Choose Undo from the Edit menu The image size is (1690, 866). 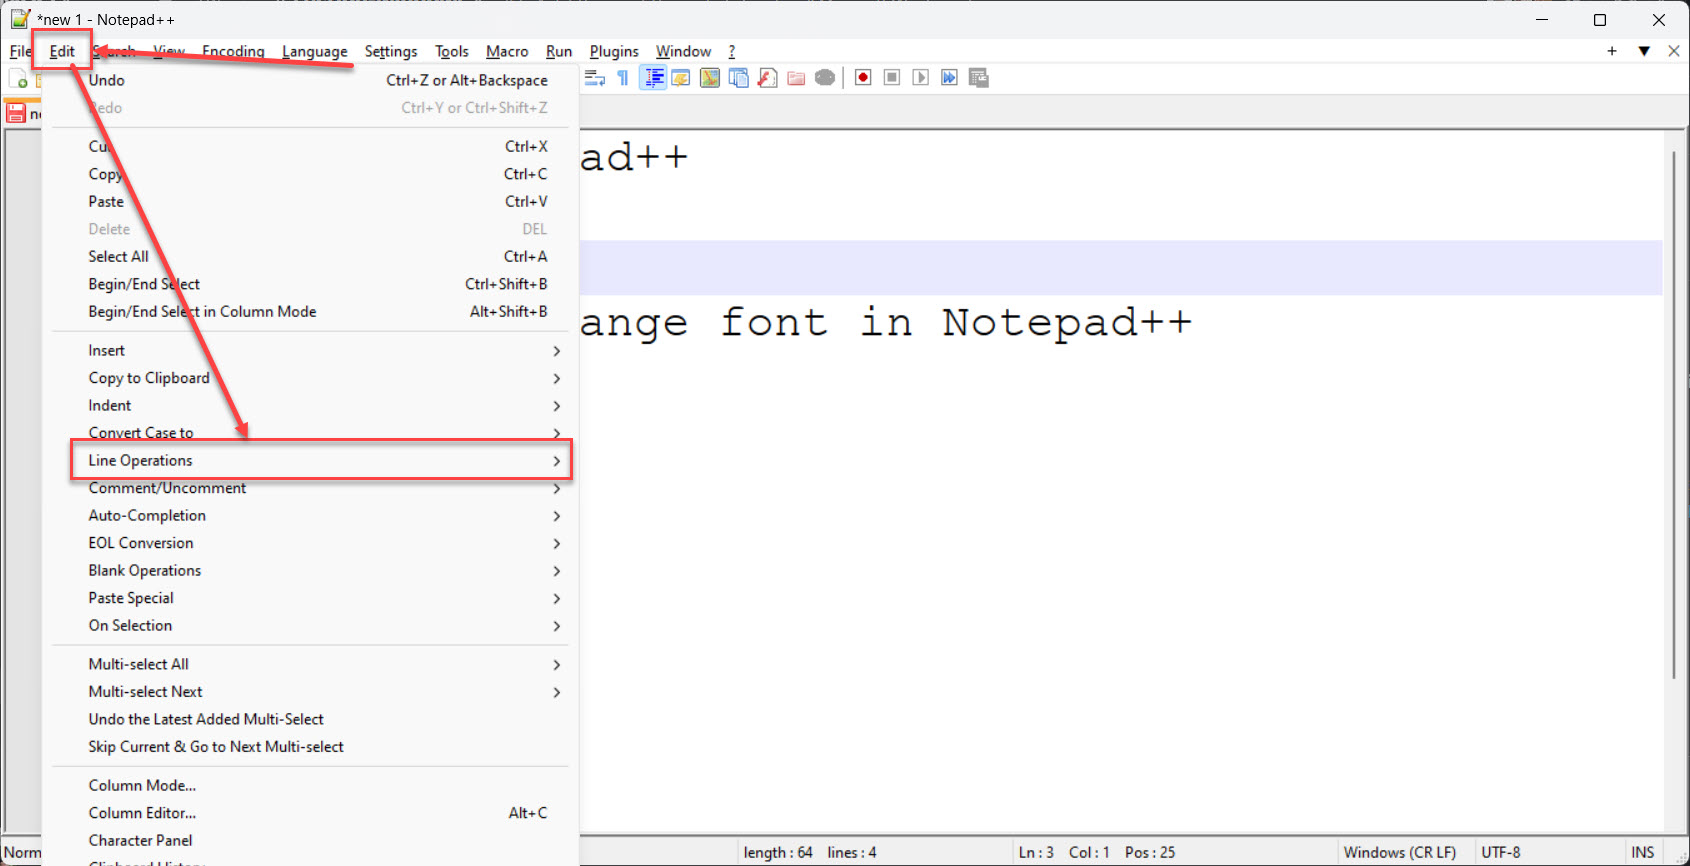(311, 80)
